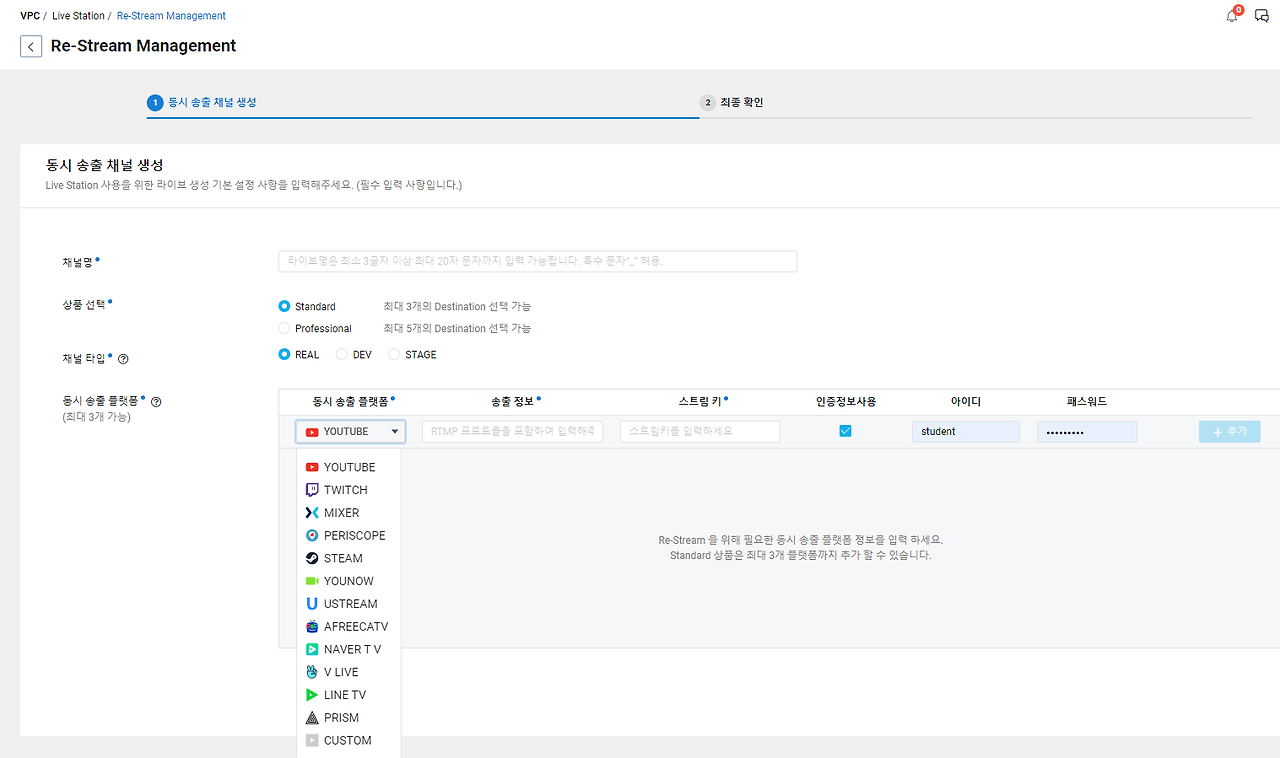Click the 인증정보사용 column header

tap(846, 402)
